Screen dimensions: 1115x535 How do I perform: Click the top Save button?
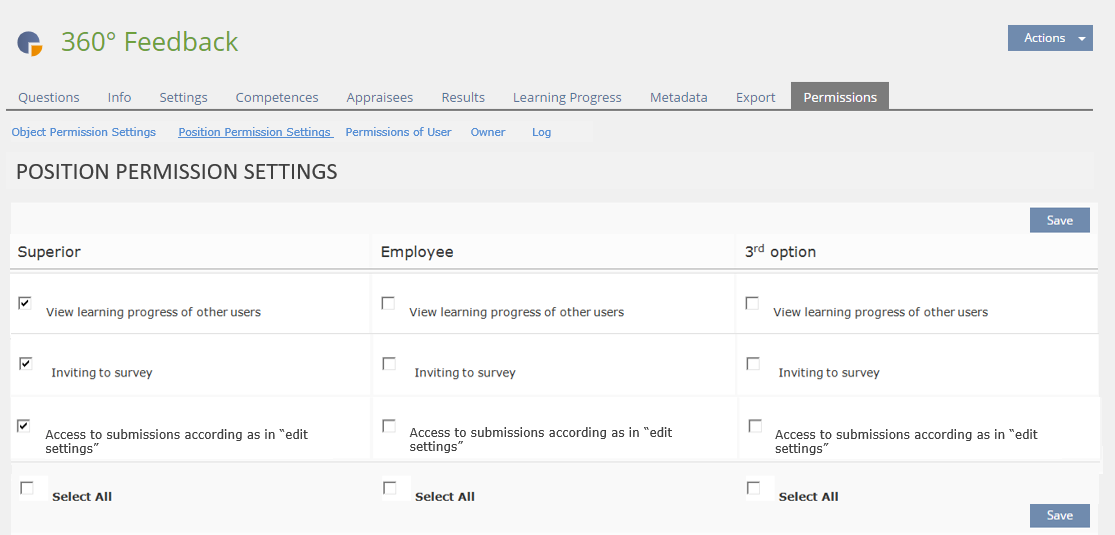(x=1059, y=220)
